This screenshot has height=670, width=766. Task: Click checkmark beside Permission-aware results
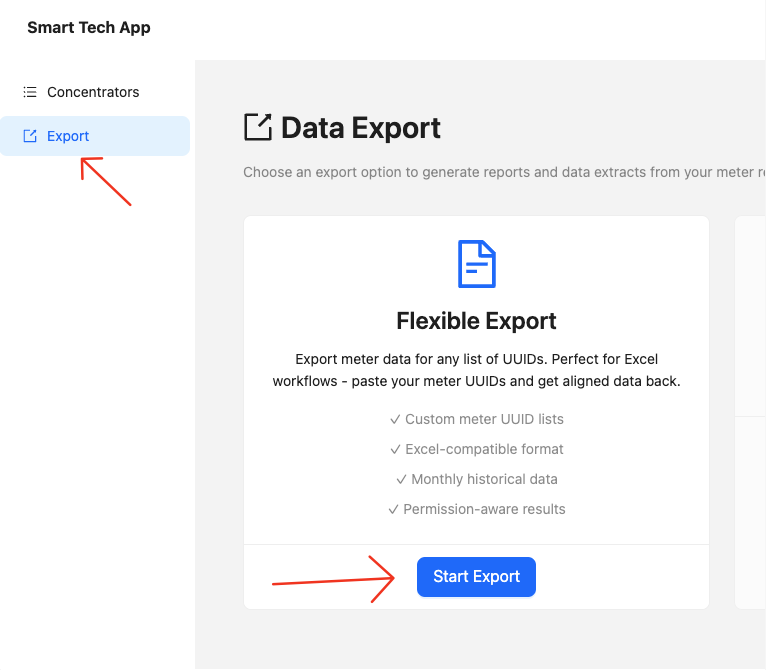393,509
